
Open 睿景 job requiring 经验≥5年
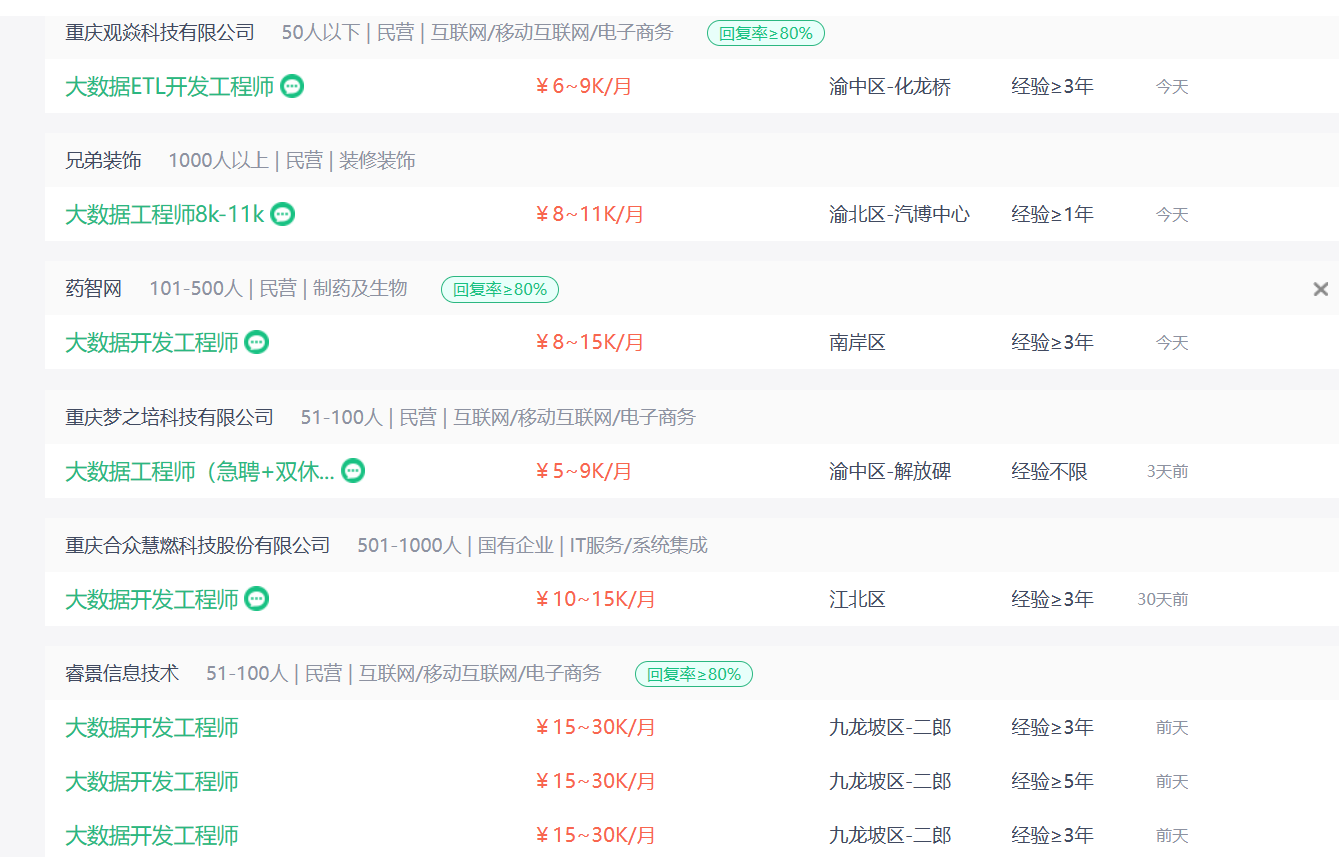(151, 782)
